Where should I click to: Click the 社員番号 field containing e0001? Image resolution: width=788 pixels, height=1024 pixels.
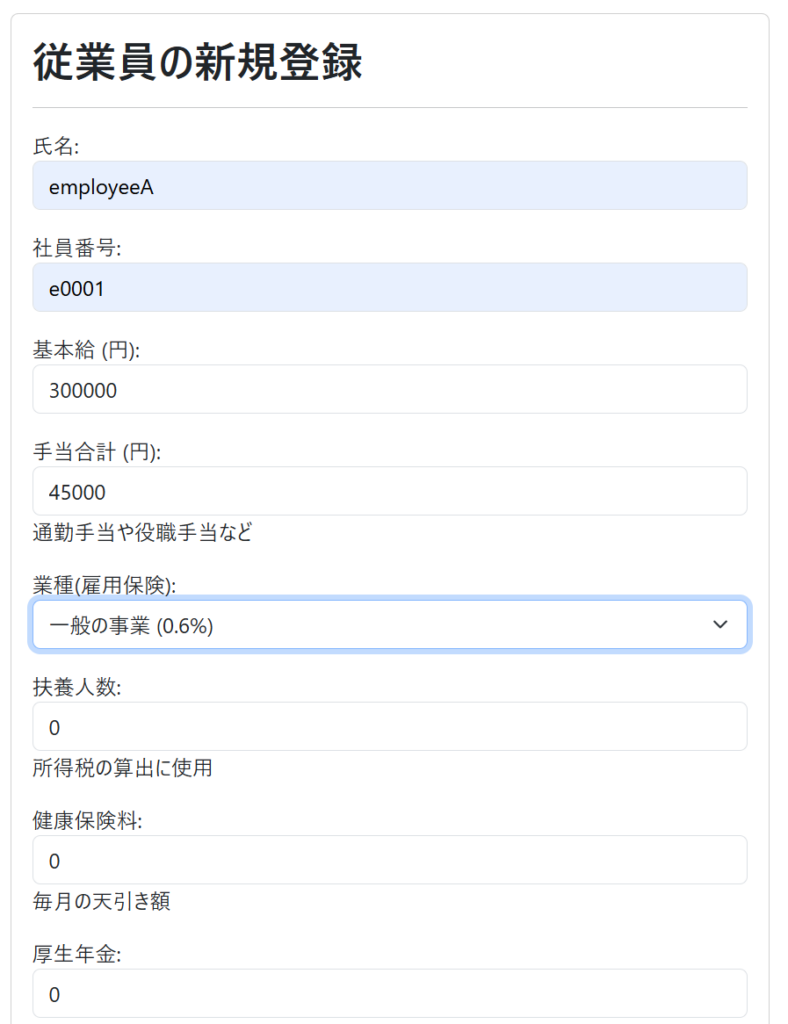[389, 288]
